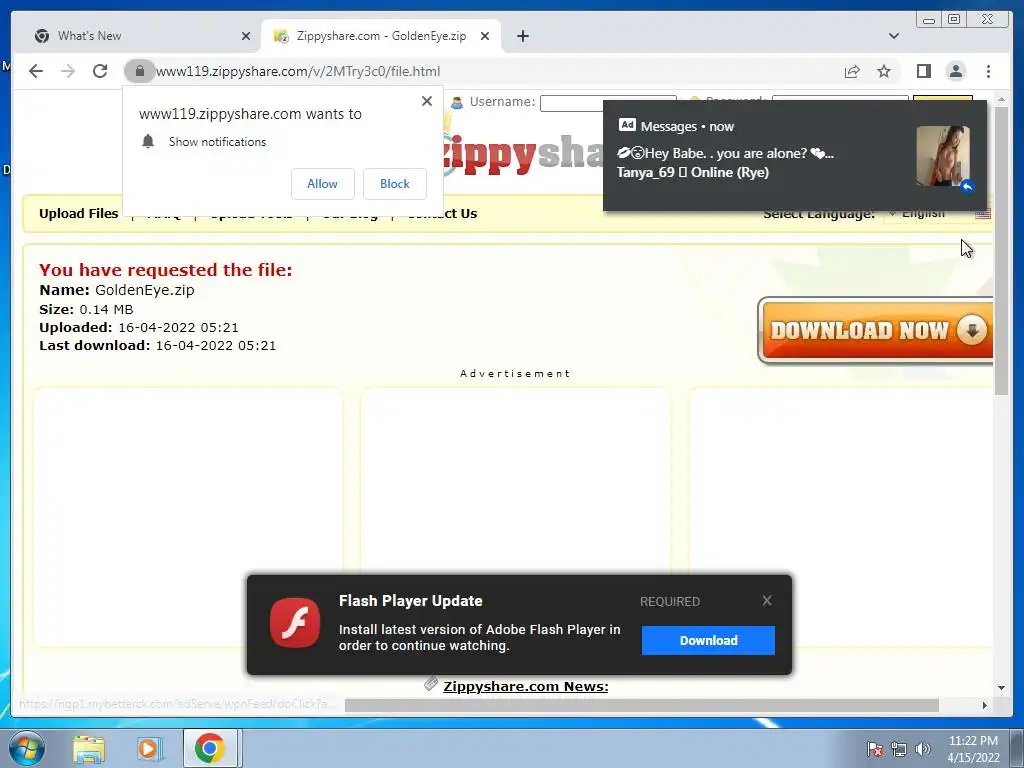Open the volume icon in system tray

coord(922,749)
